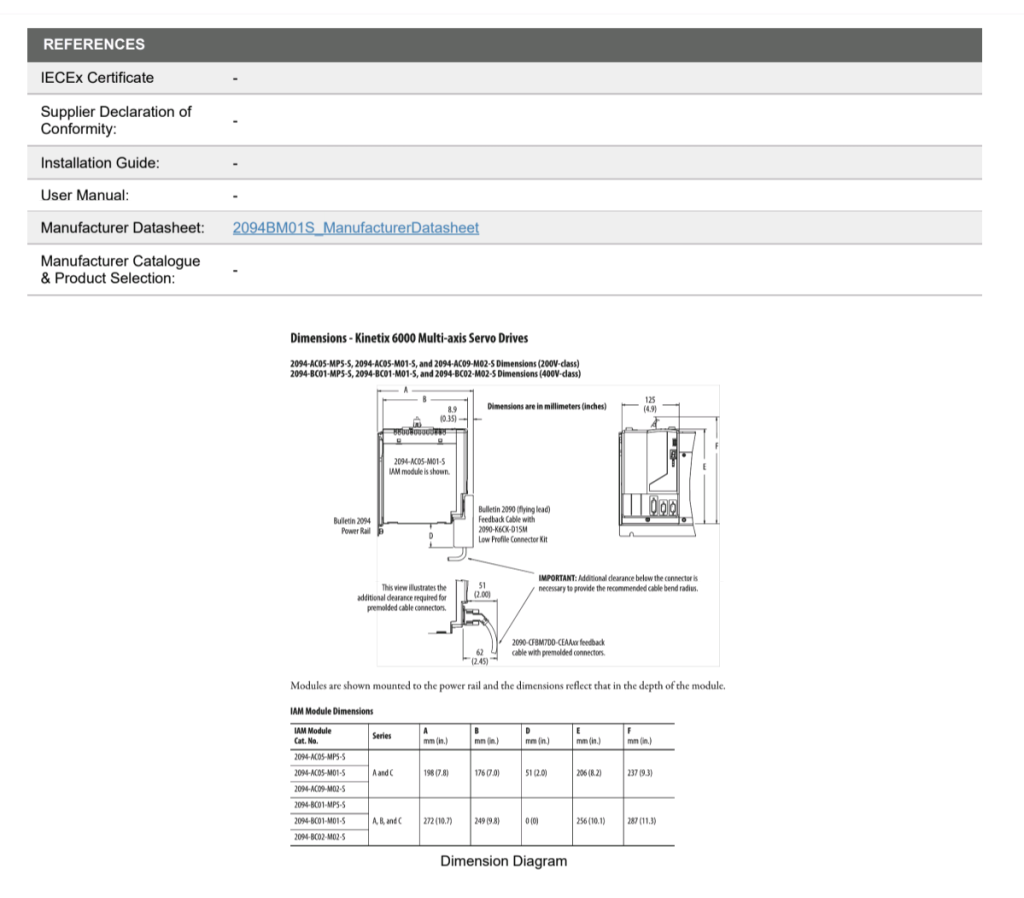Select the IECEx Certificate row label
The width and height of the screenshot is (1024, 898).
pos(97,78)
